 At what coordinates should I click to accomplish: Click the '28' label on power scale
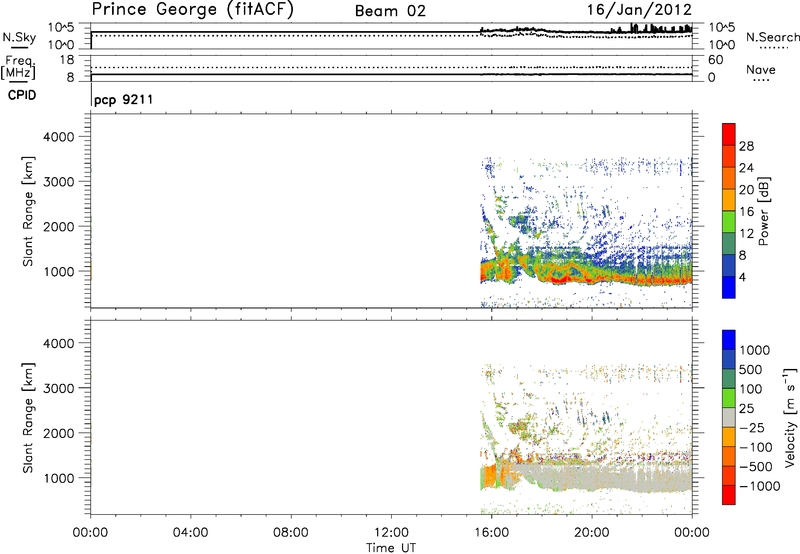(746, 146)
